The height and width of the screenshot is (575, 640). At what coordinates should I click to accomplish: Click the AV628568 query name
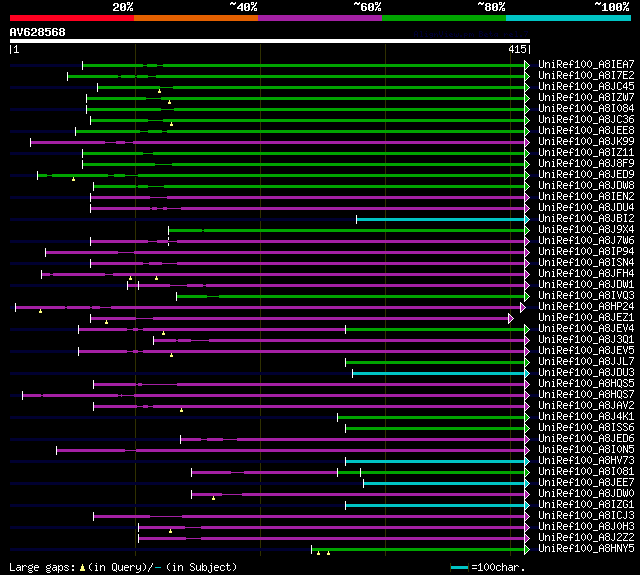(38, 32)
